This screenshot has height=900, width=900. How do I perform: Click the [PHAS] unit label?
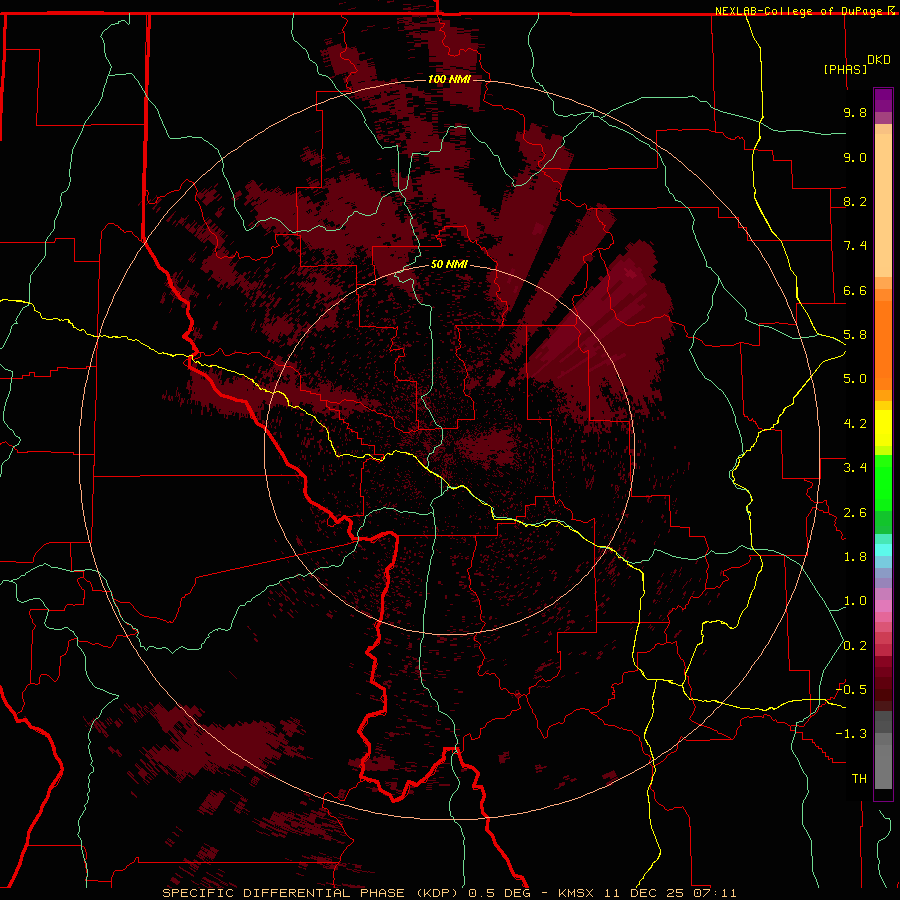coord(845,69)
